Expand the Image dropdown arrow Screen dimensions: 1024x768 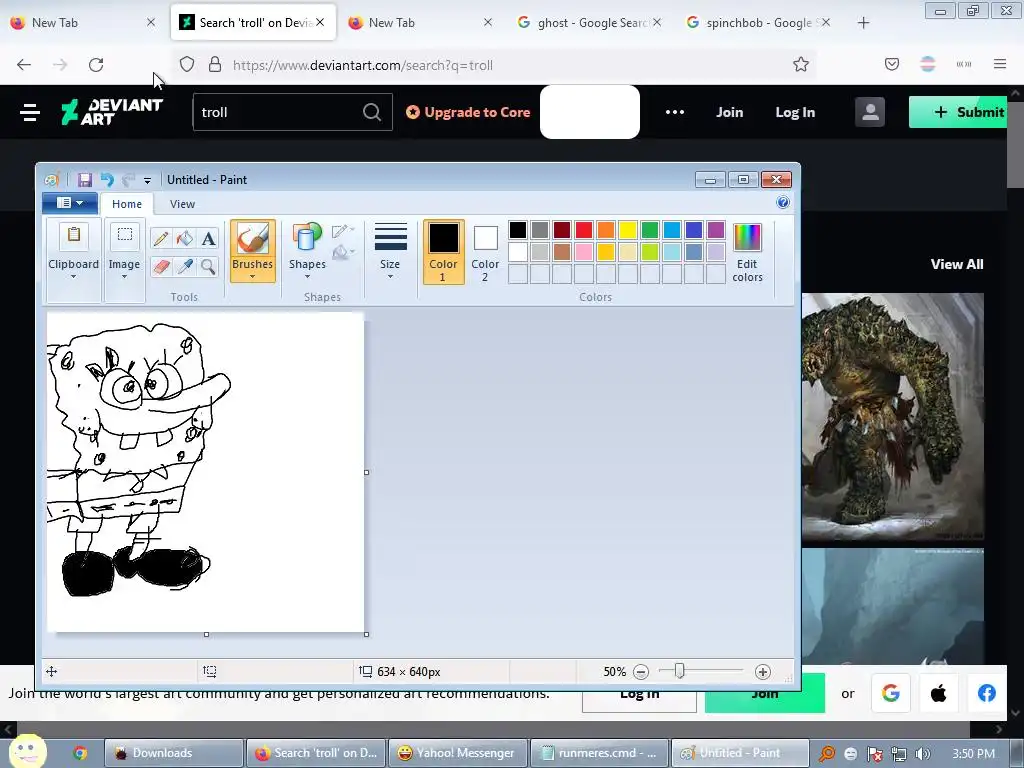click(x=124, y=277)
